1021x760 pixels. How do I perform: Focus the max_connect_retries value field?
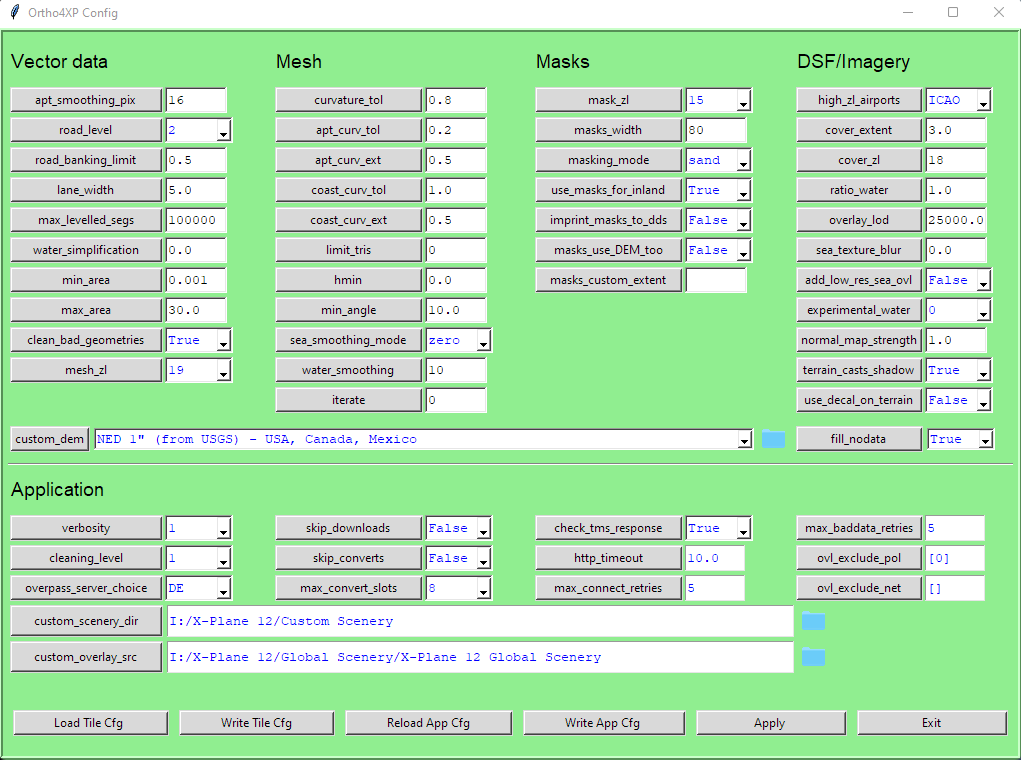click(x=716, y=588)
